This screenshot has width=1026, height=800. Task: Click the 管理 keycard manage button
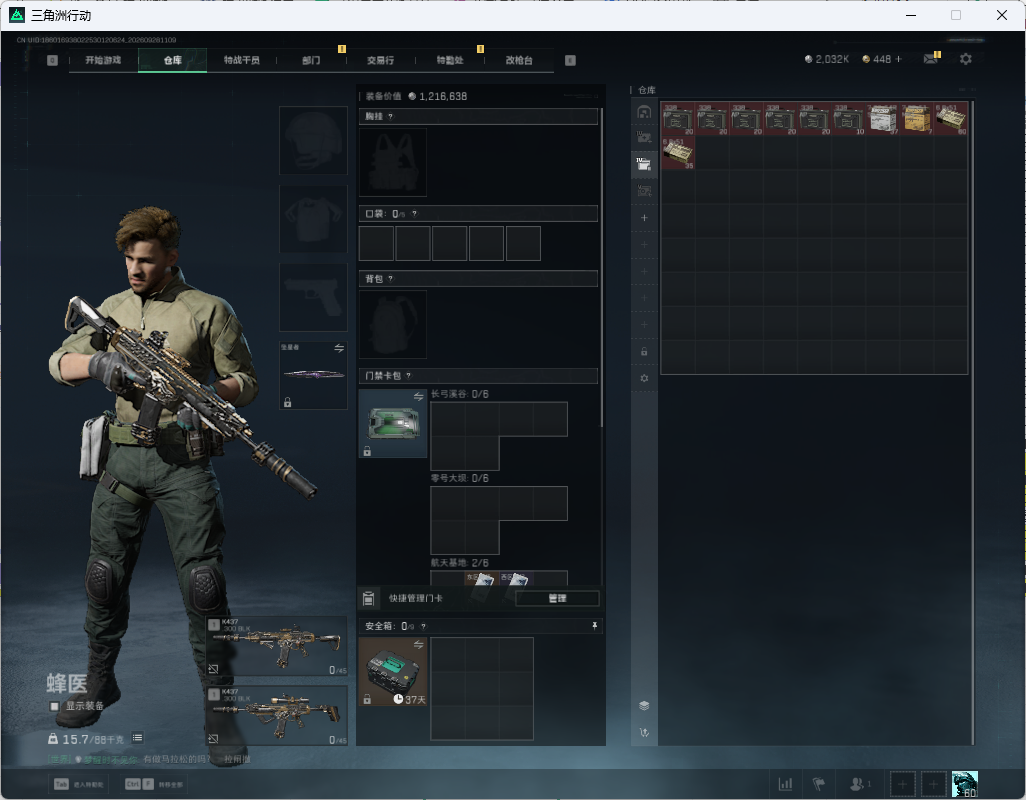click(x=557, y=598)
